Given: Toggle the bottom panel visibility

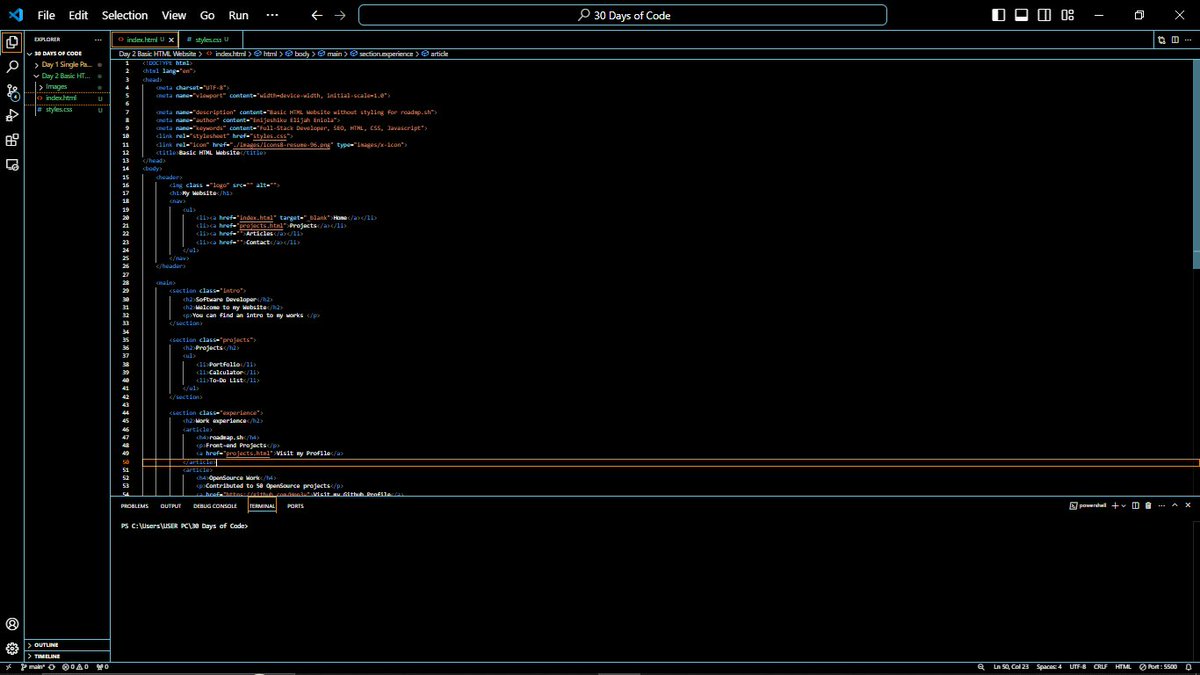Looking at the screenshot, I should (x=1022, y=15).
